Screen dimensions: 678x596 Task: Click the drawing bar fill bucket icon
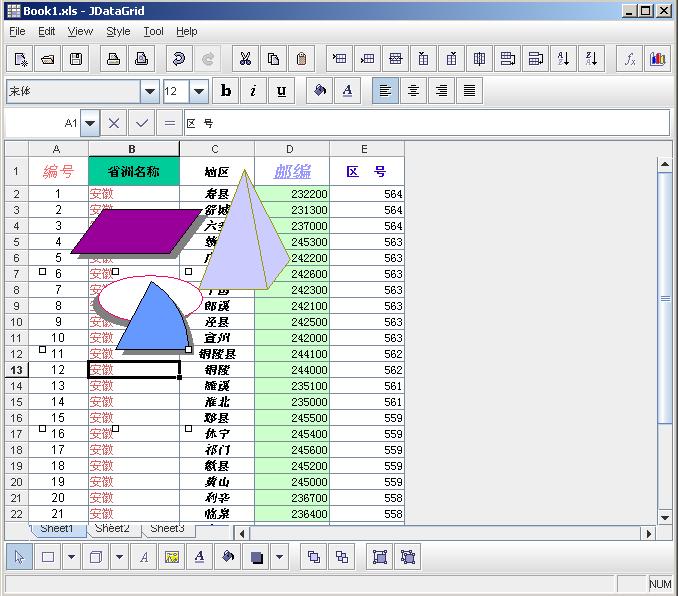228,557
